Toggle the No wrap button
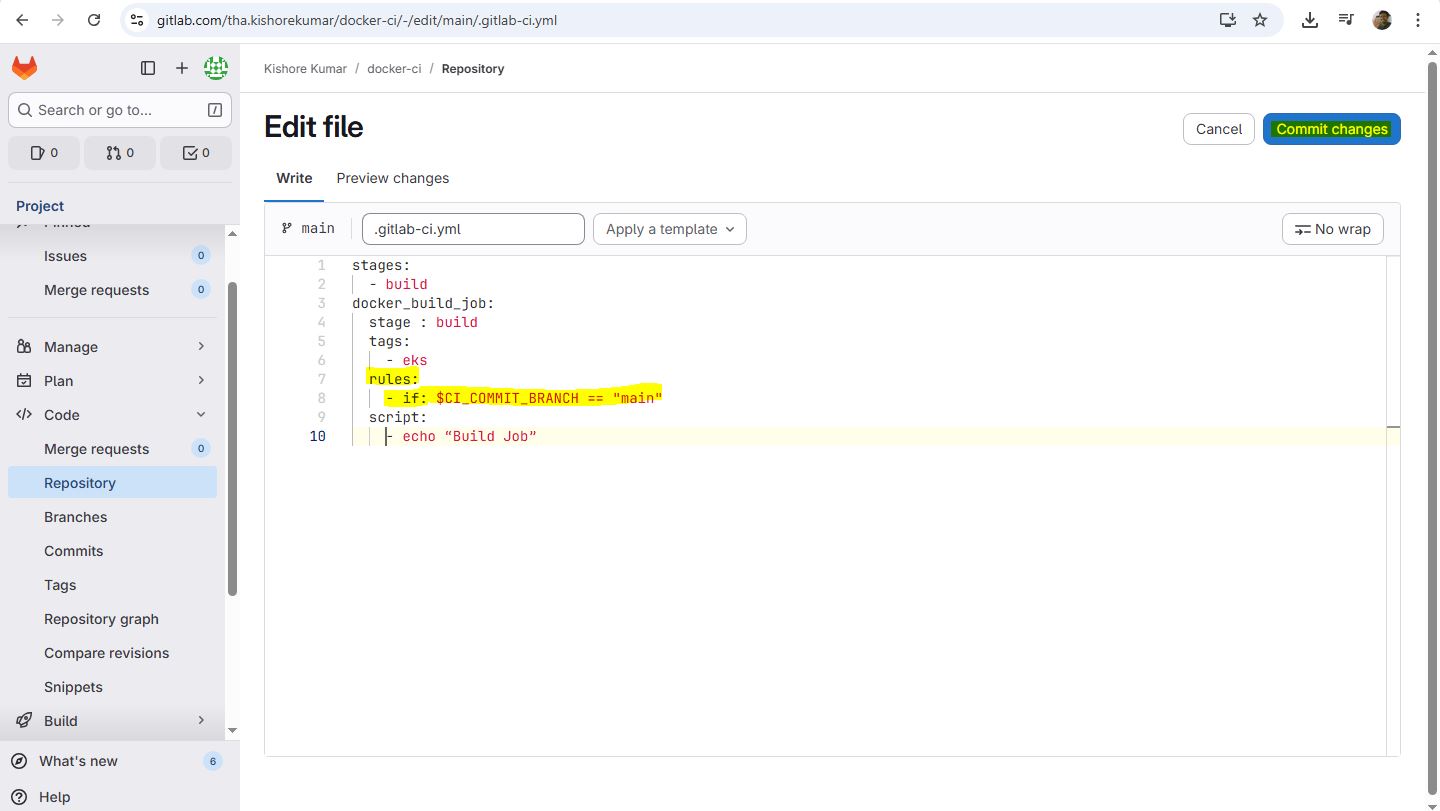 (x=1332, y=229)
